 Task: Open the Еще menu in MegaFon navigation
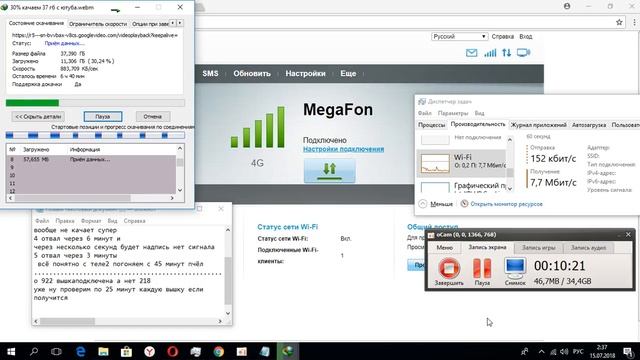point(348,73)
